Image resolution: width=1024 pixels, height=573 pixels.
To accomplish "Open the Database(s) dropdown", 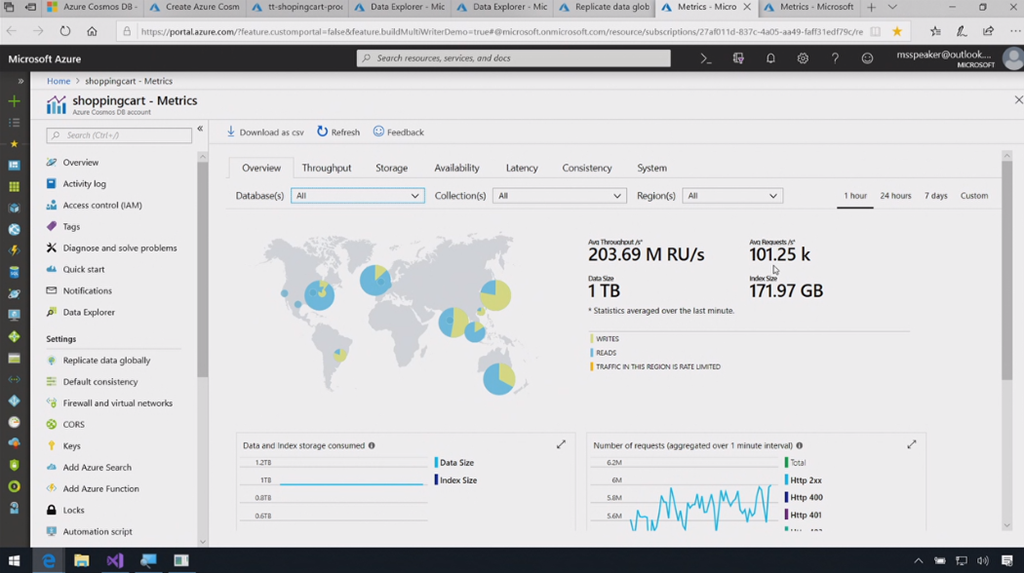I will pyautogui.click(x=357, y=196).
